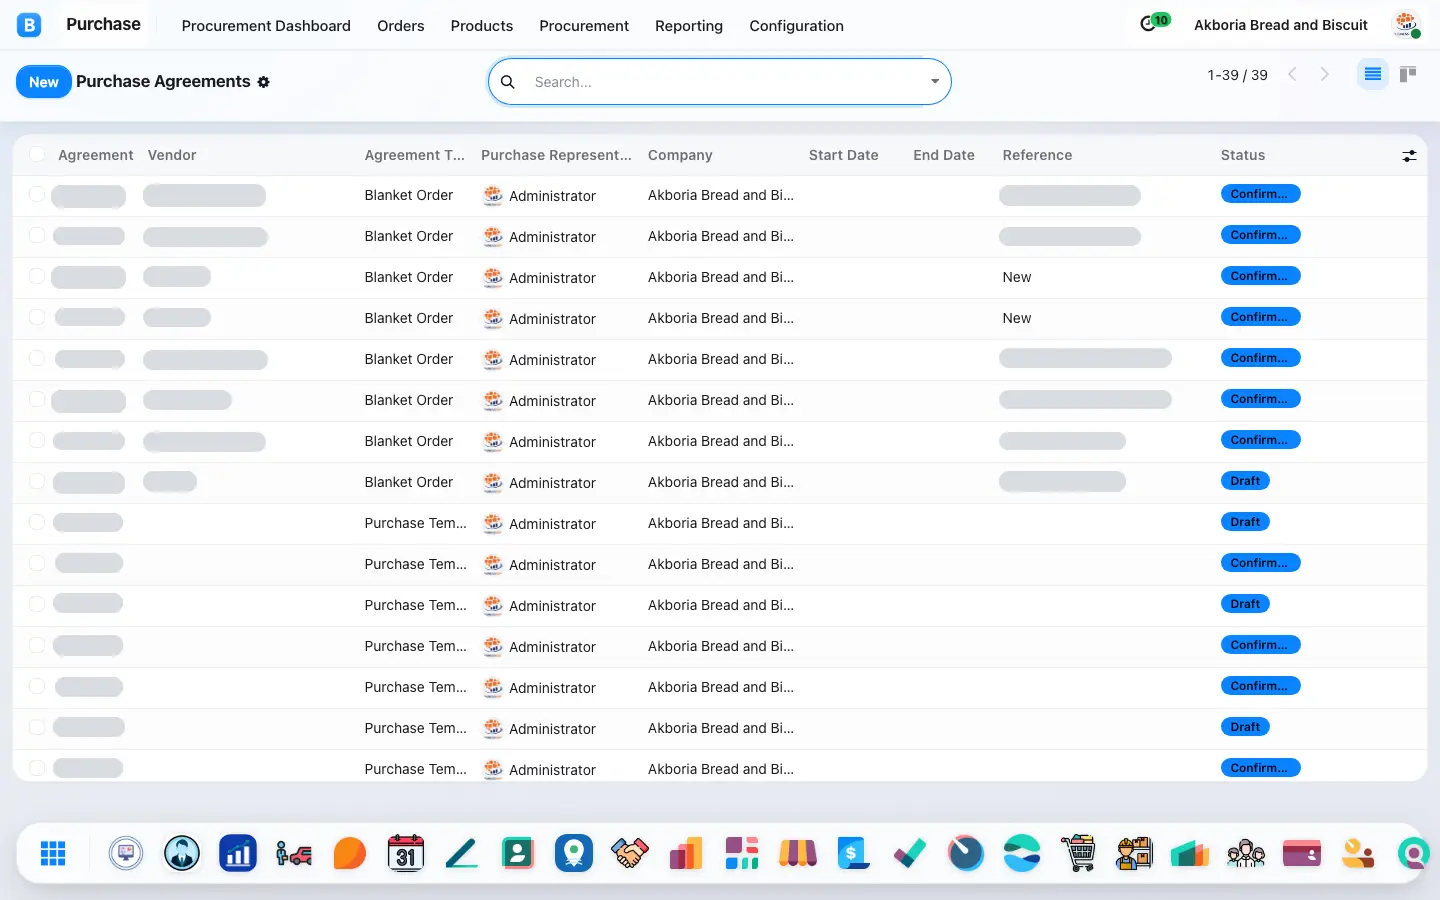
Task: Open optional columns adjust icon in table header
Action: tap(1409, 155)
